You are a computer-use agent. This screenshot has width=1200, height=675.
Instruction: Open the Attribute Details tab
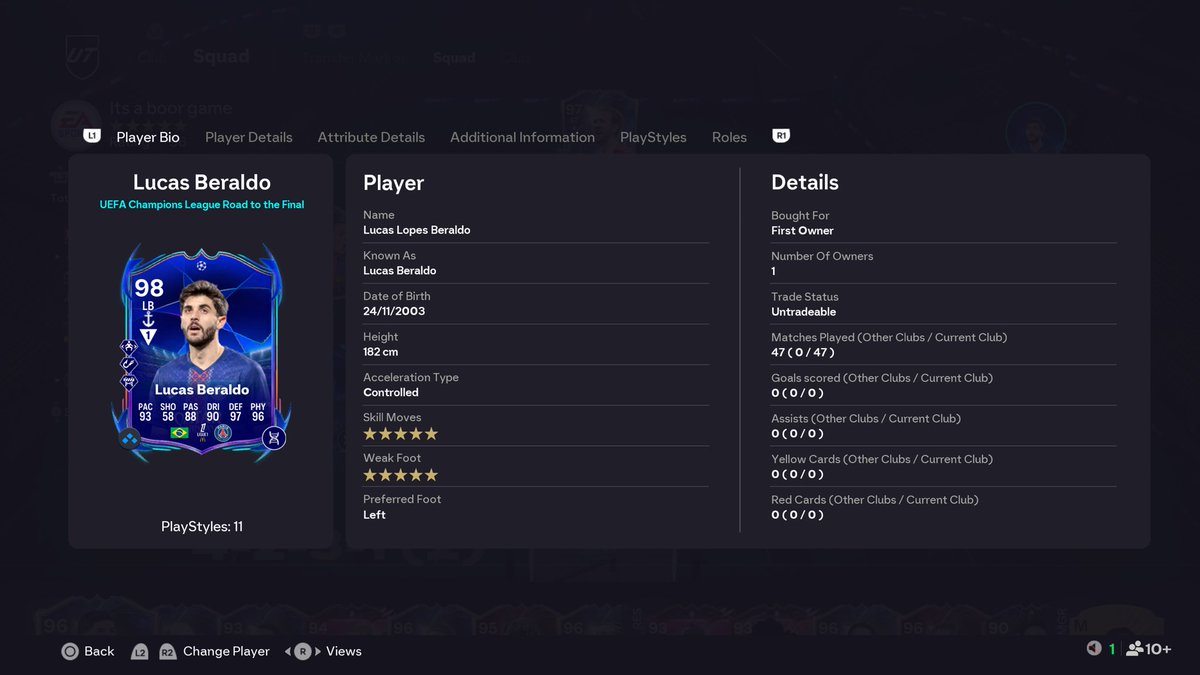371,137
